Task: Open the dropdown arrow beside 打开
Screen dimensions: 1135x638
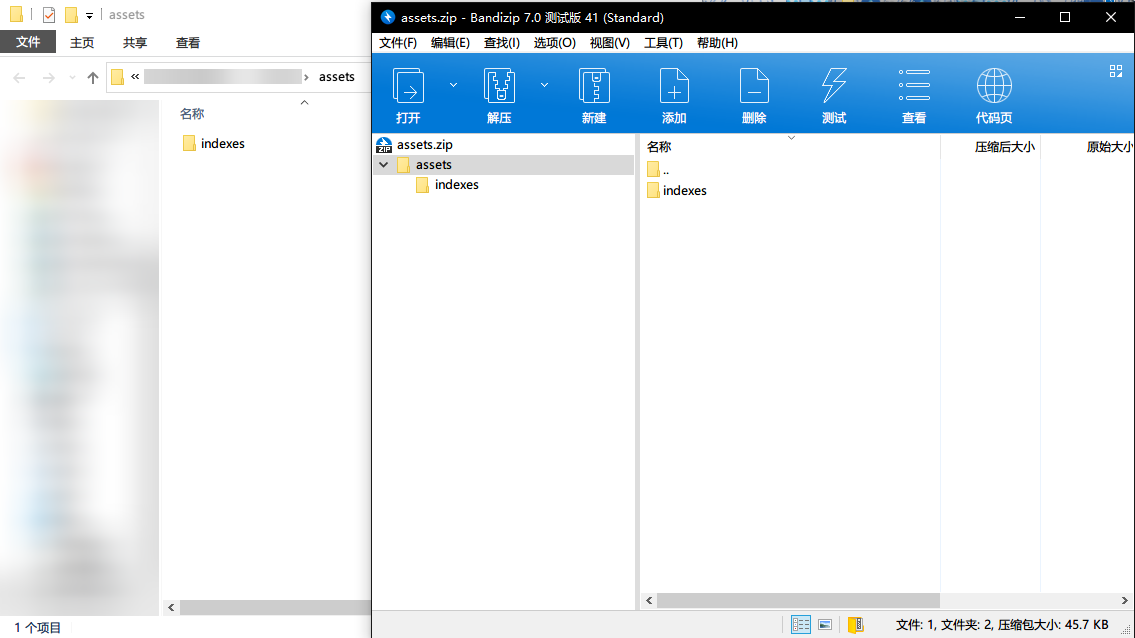Action: pos(453,85)
